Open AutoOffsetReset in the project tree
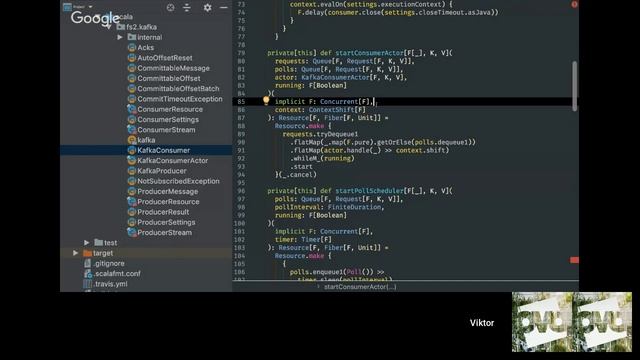The image size is (640, 360). tap(164, 58)
